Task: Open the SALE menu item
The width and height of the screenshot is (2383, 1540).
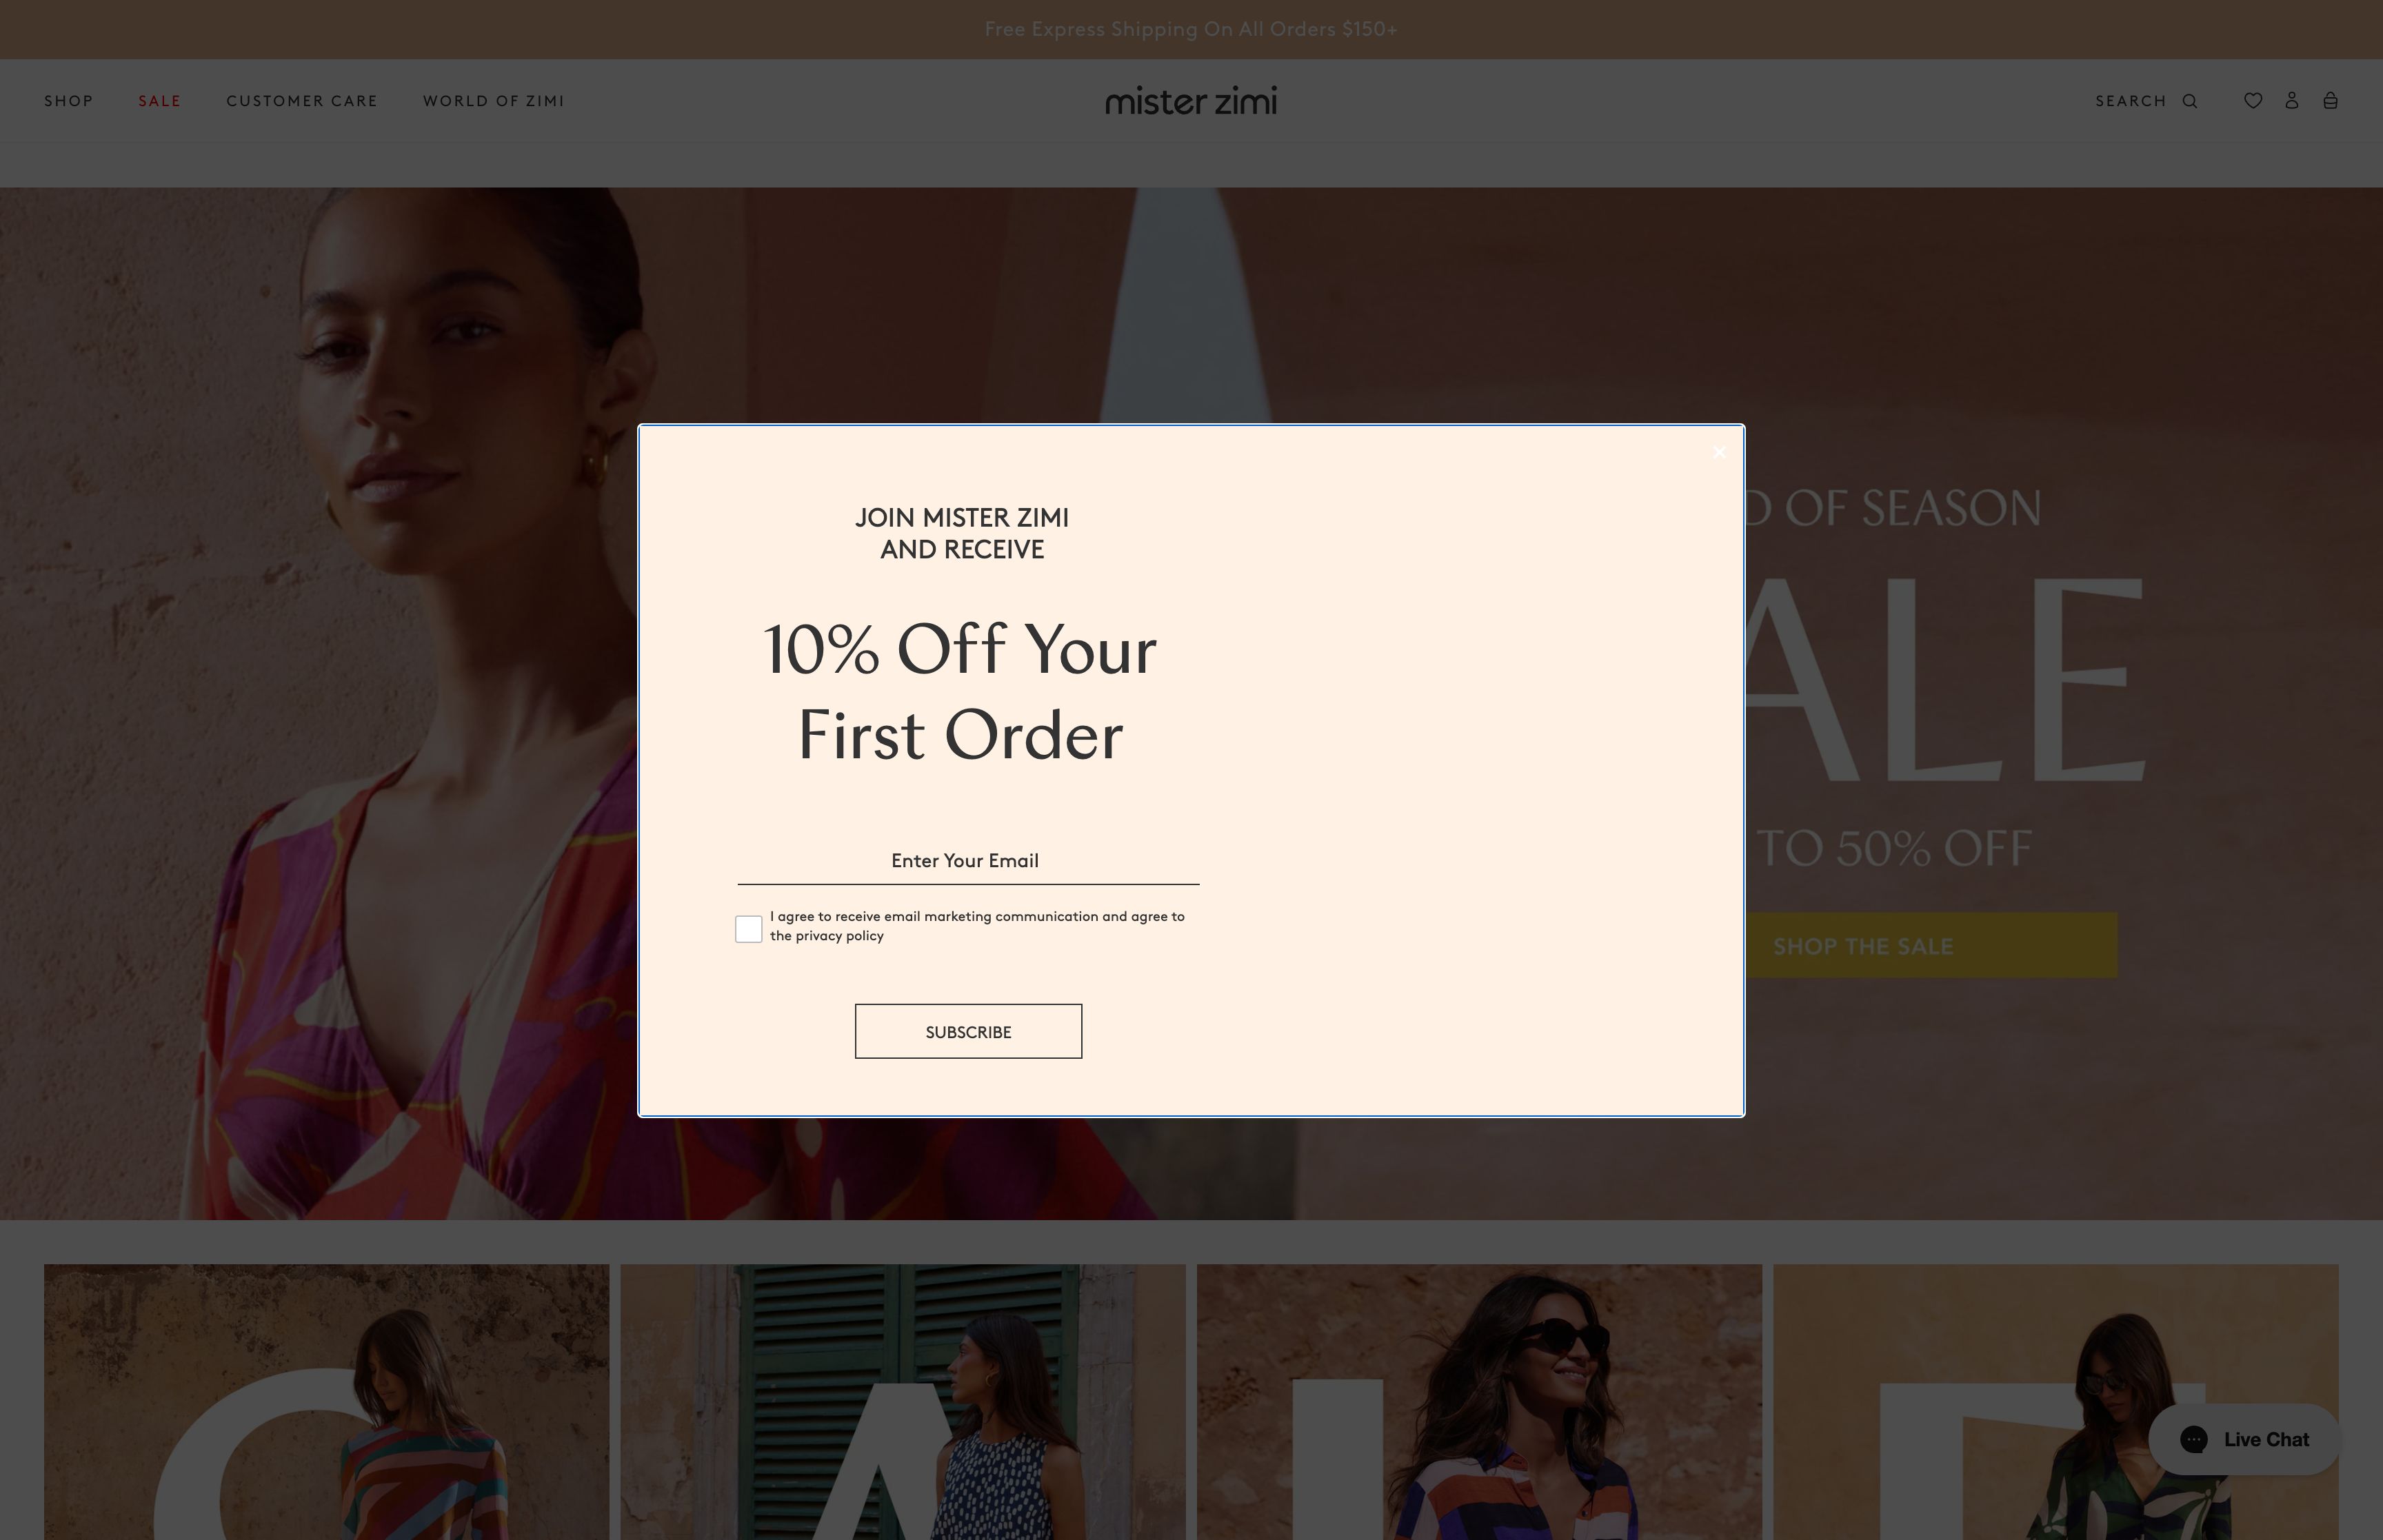Action: [x=160, y=101]
